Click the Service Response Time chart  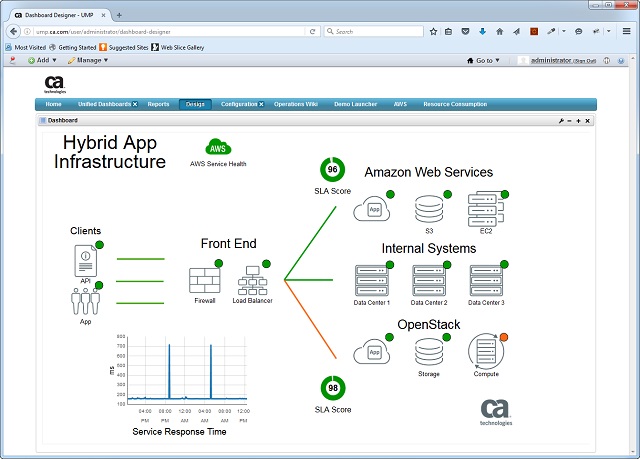click(180, 377)
